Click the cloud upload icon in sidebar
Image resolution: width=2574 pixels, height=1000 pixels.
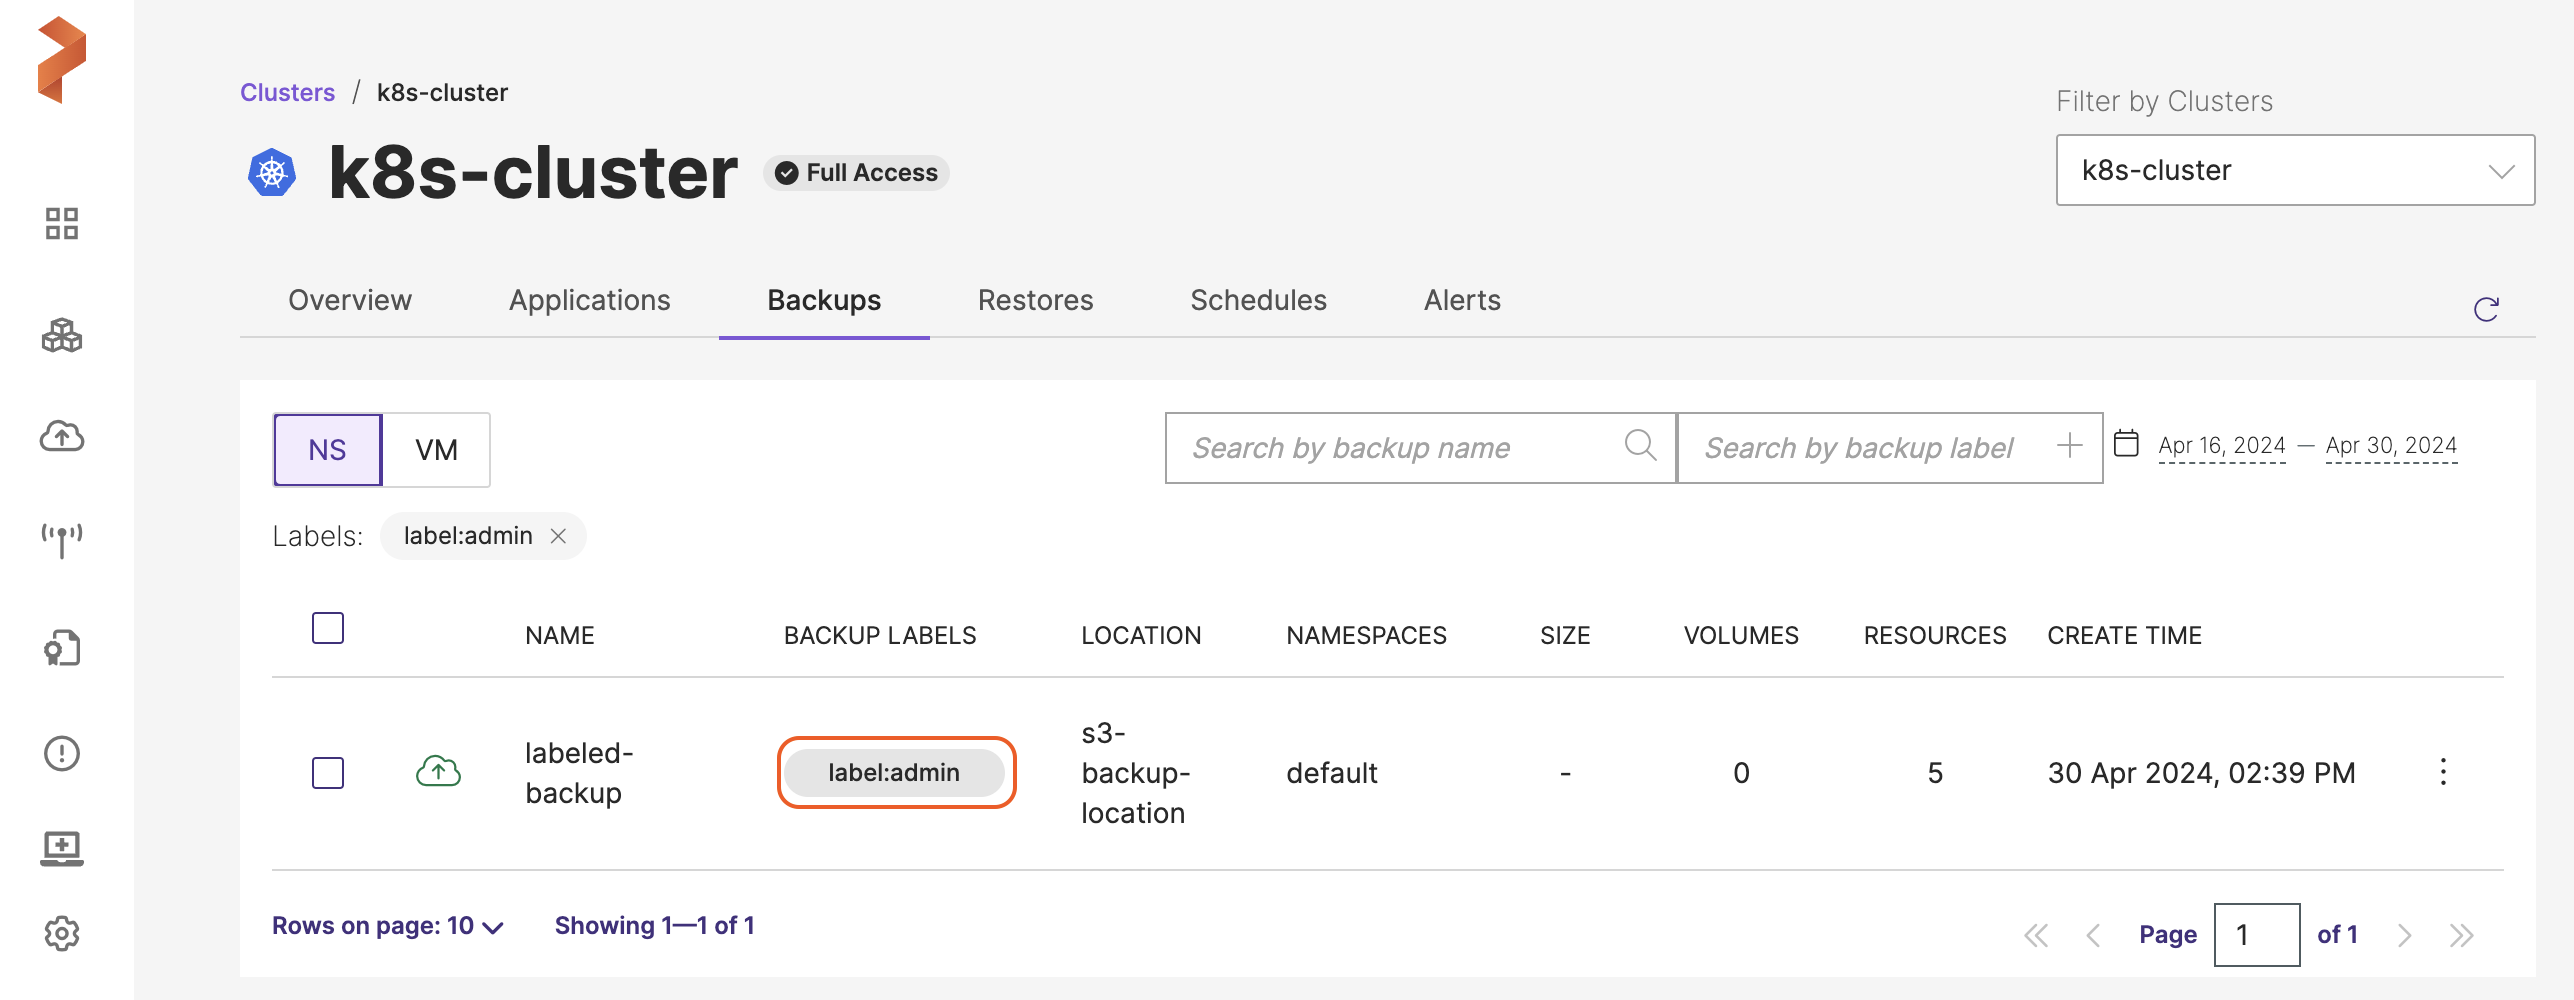coord(61,436)
